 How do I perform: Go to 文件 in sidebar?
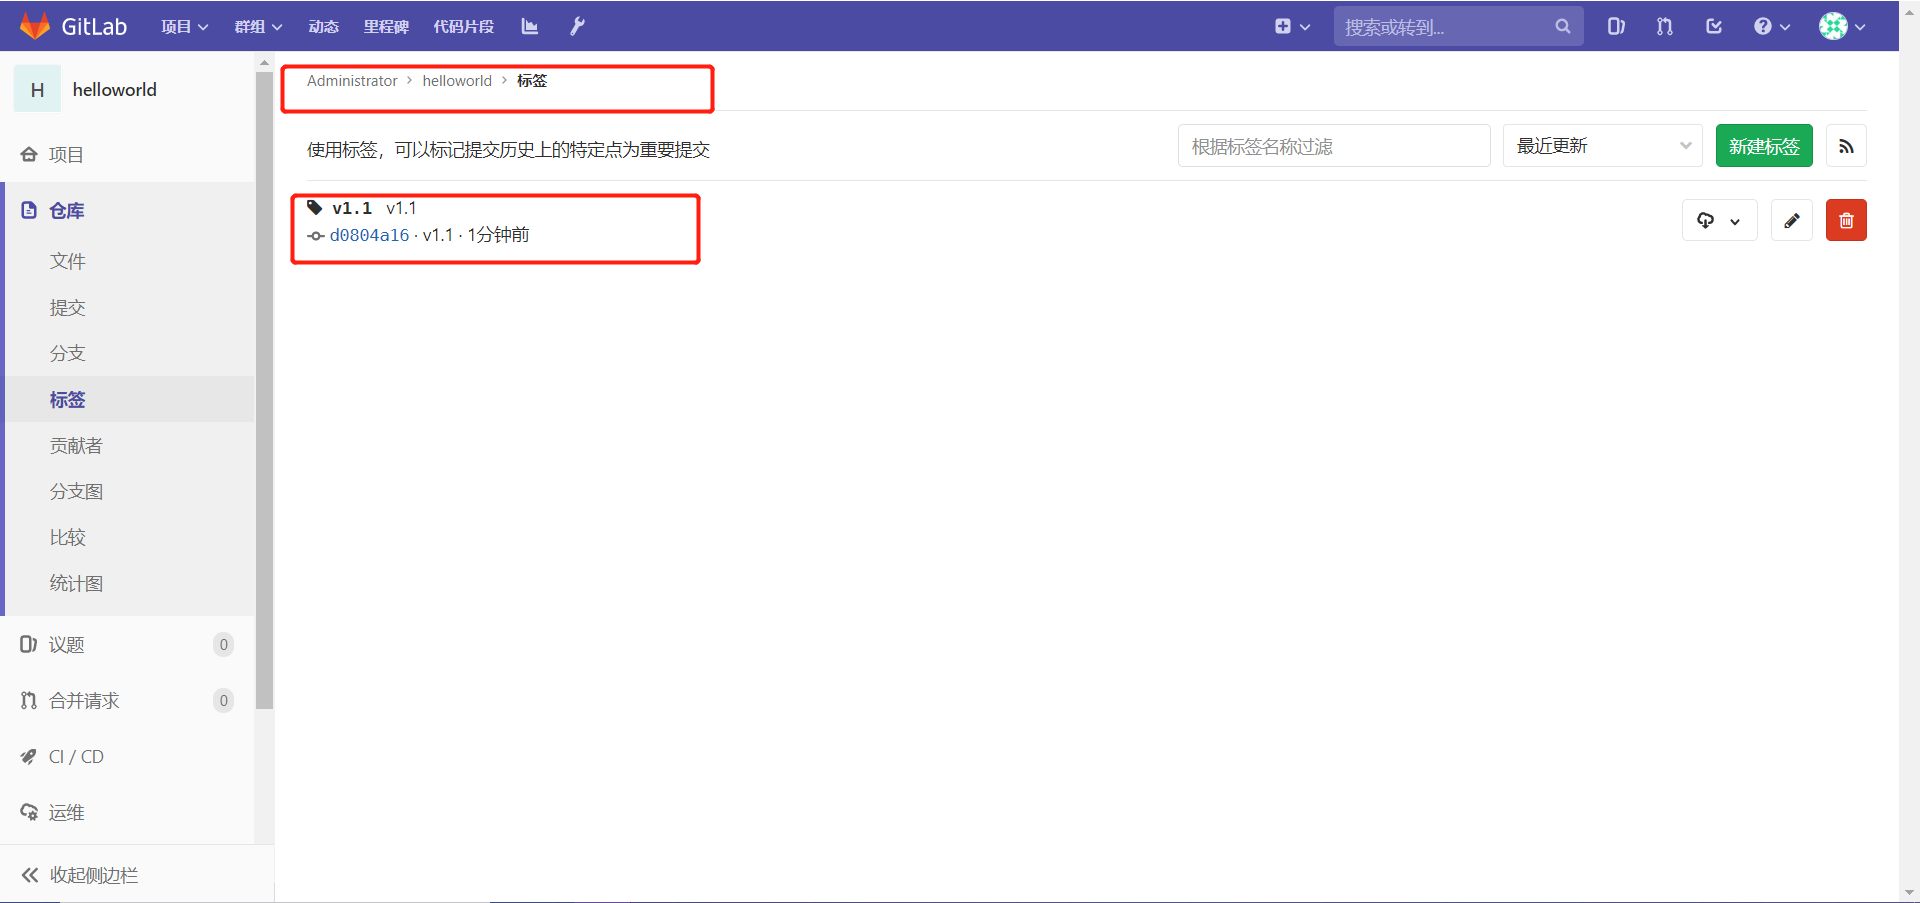click(68, 261)
